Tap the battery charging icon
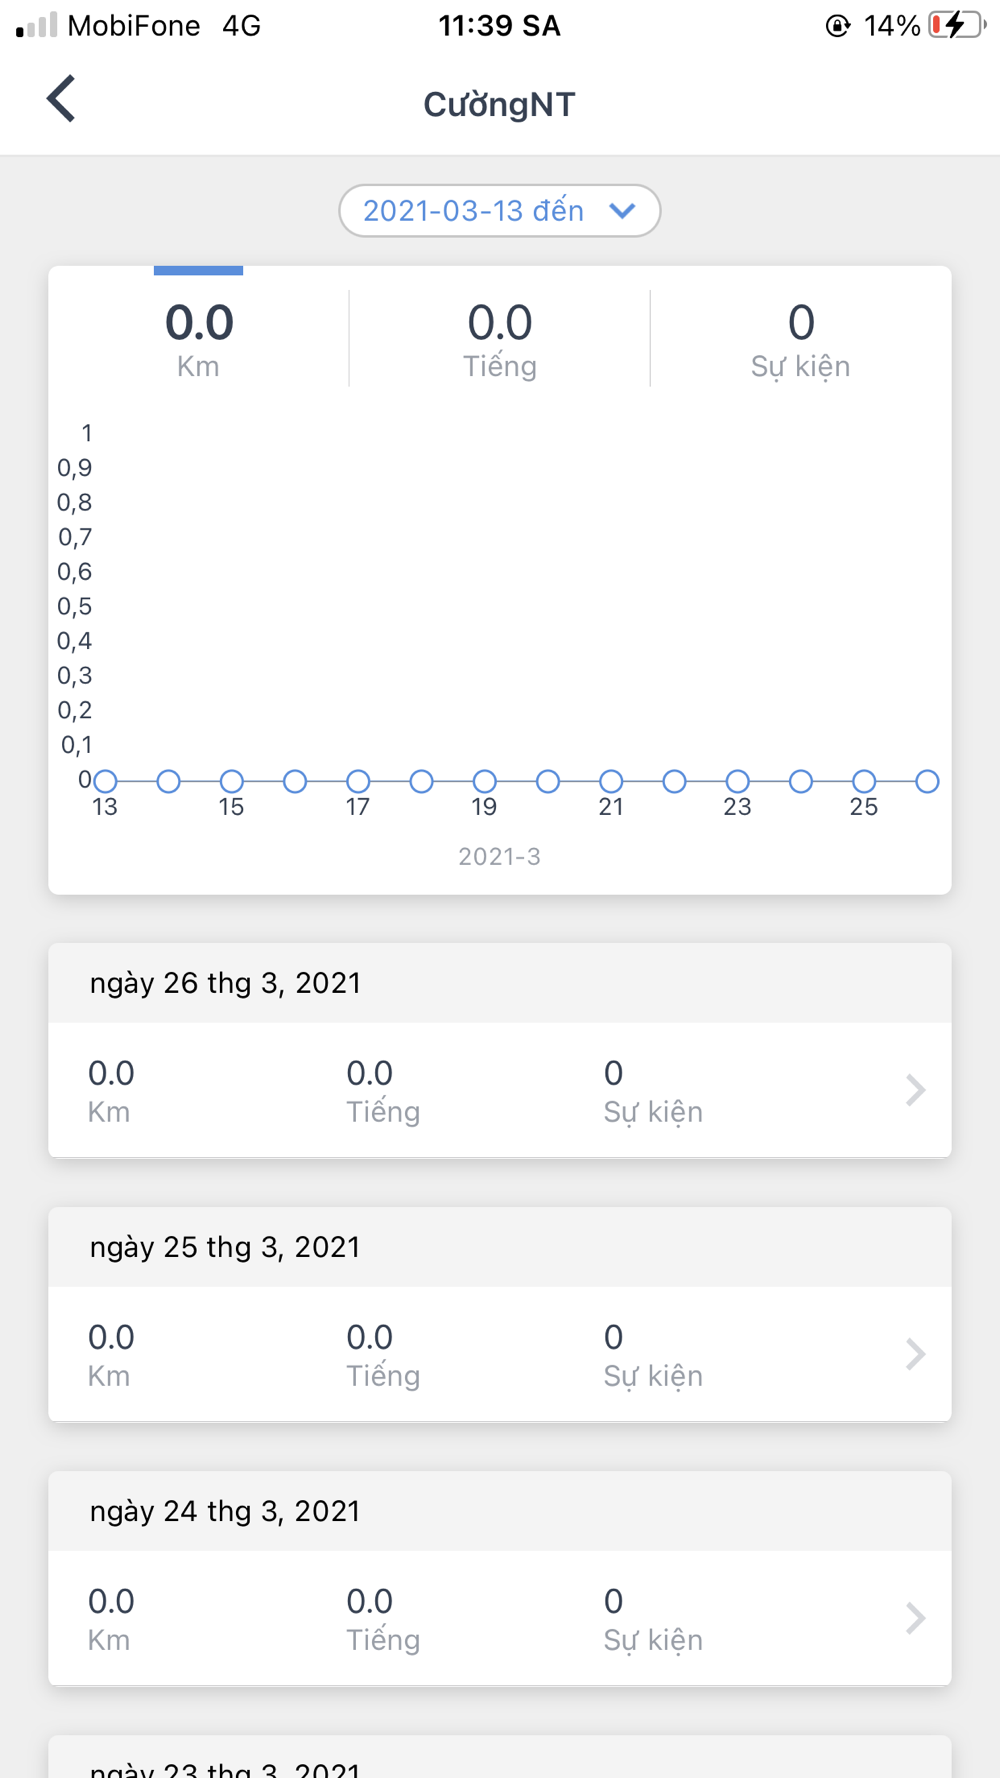 (x=957, y=25)
